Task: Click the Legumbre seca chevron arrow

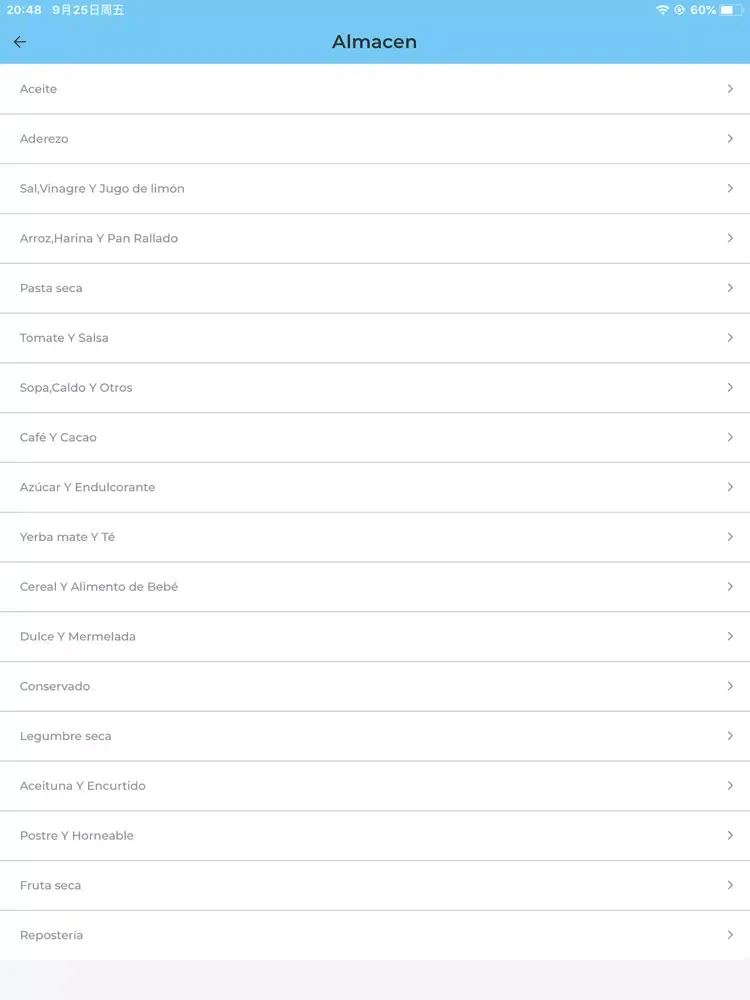Action: click(x=730, y=735)
